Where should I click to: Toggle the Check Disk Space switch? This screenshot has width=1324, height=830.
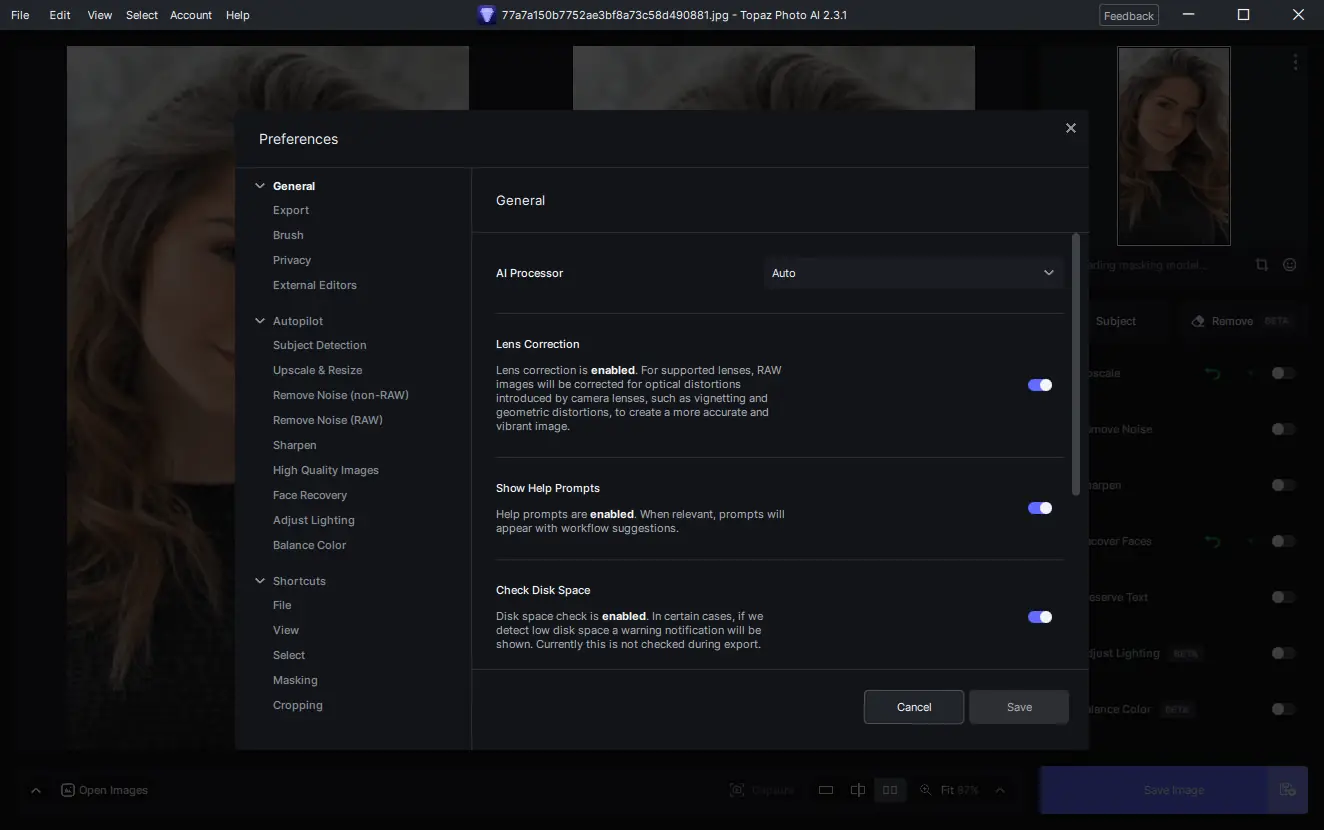click(x=1040, y=617)
